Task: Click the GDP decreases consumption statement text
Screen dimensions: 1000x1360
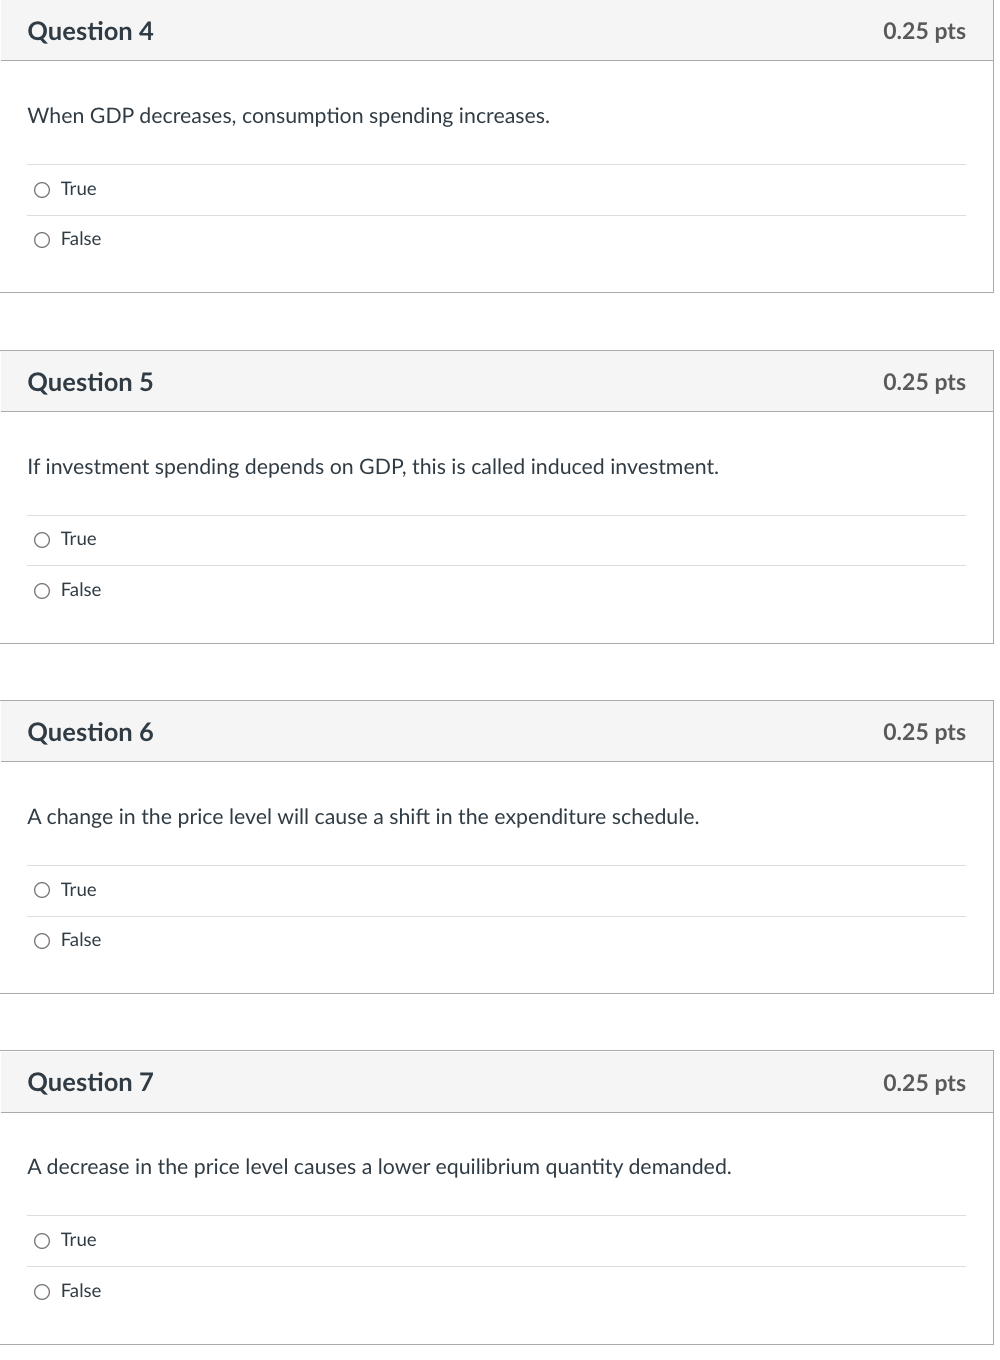Action: (x=288, y=116)
